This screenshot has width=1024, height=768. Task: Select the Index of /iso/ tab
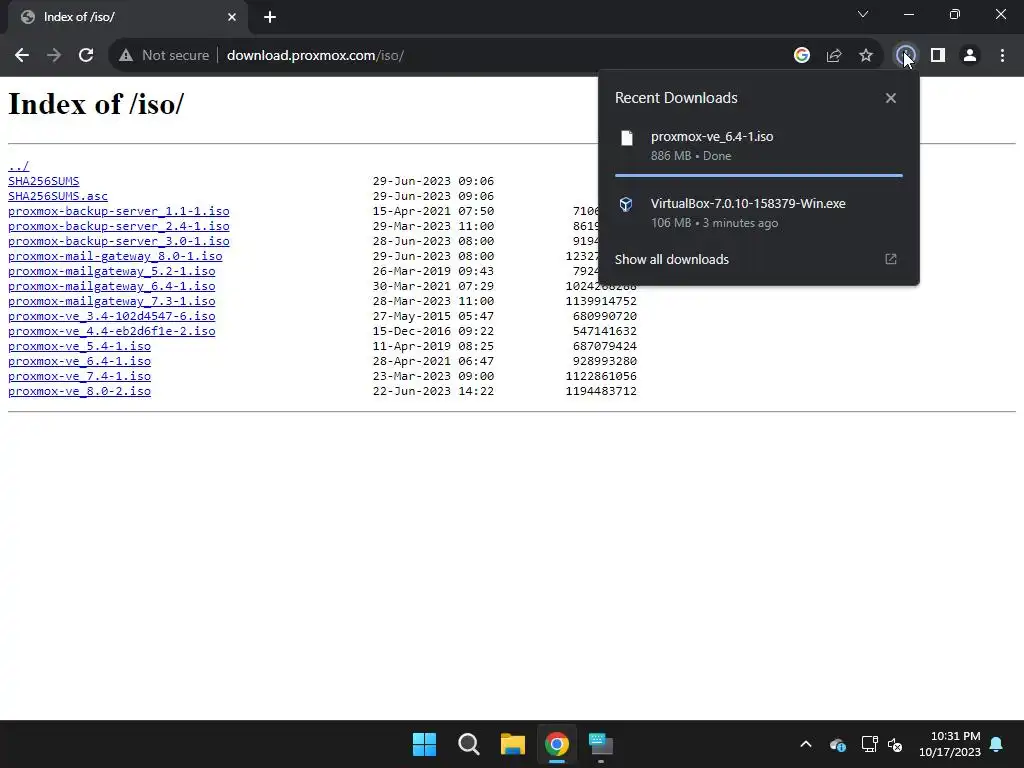coord(127,17)
